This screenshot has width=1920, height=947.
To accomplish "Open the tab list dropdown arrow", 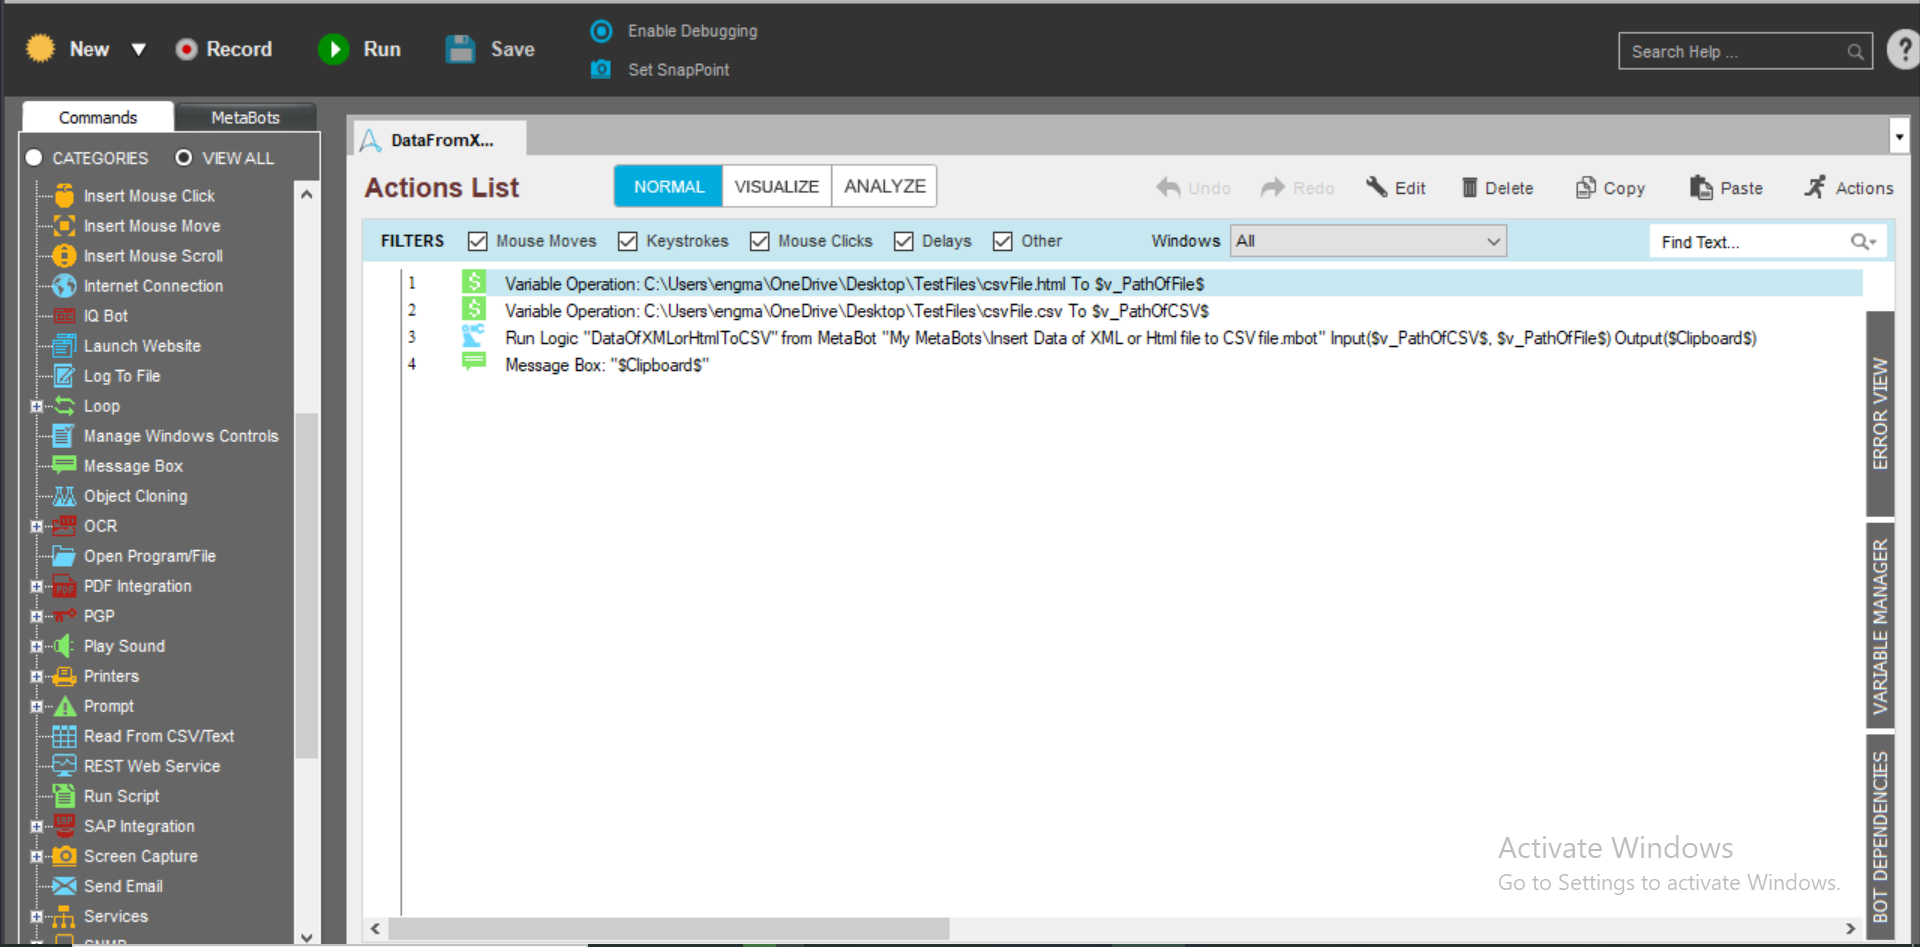I will coord(1899,136).
